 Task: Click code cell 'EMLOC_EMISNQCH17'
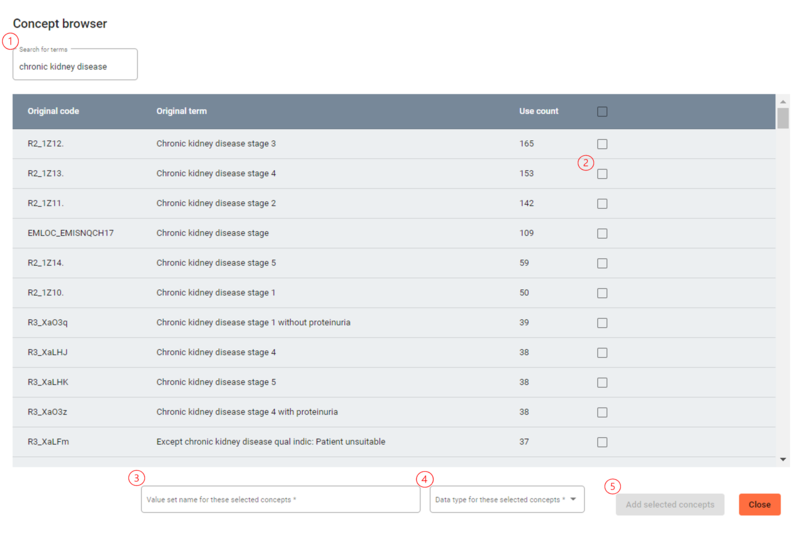pos(70,233)
